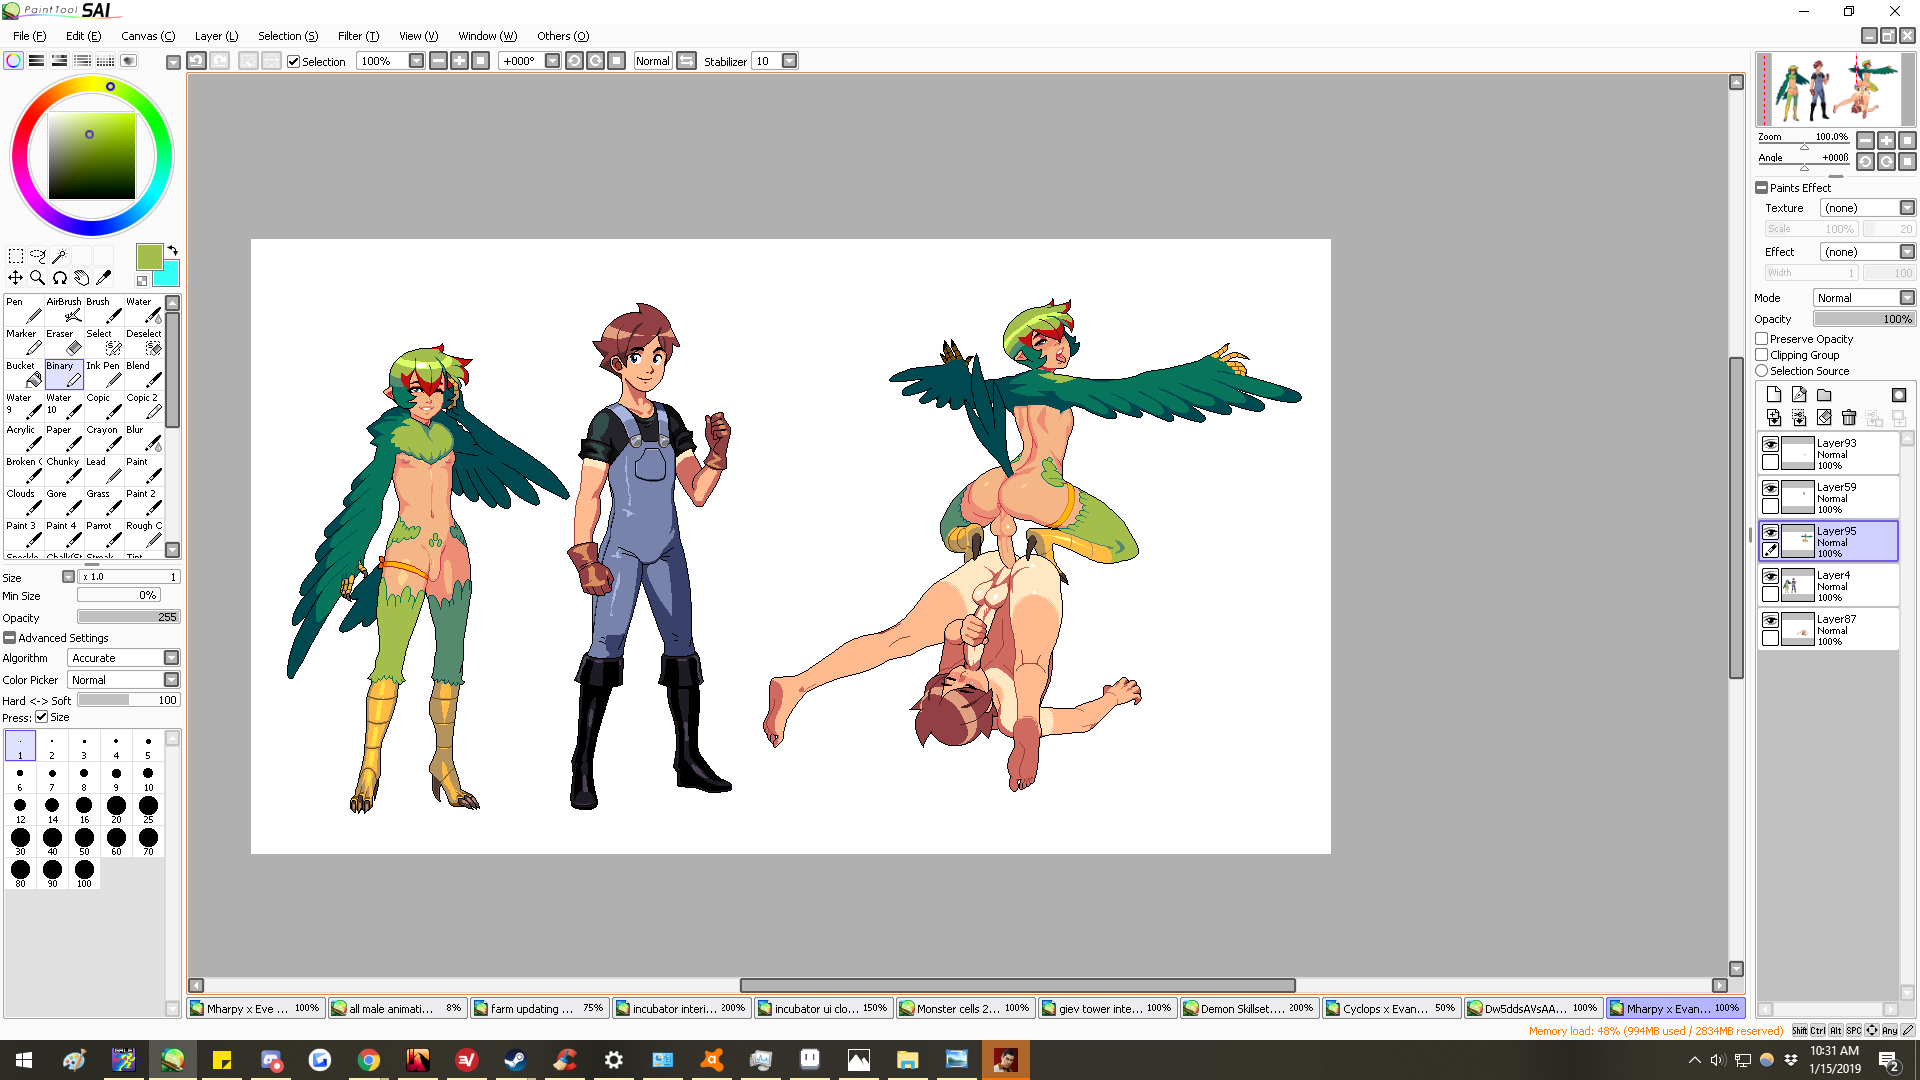Hide Layer93 using eye icon
This screenshot has height=1080, width=1920.
(1770, 444)
